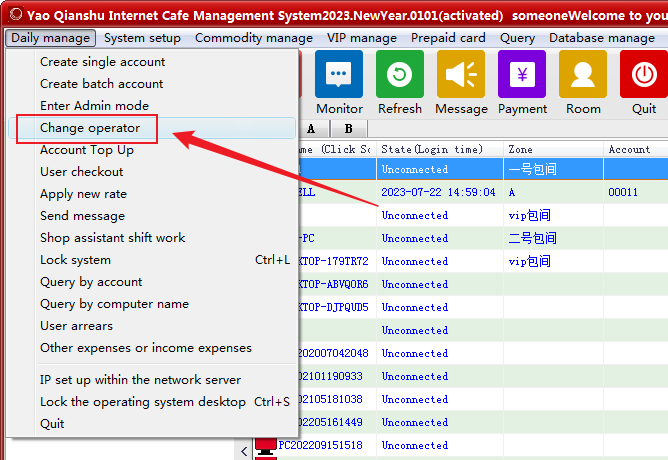Click the Monitor toolbar icon
Screen dimensions: 668x460
click(x=339, y=75)
